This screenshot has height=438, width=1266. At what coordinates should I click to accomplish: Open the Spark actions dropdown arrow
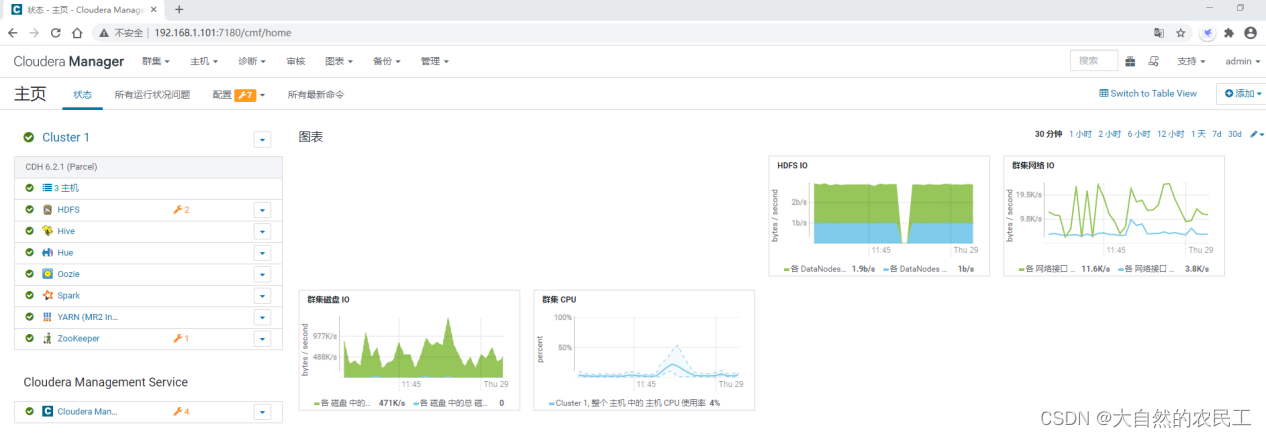click(263, 296)
